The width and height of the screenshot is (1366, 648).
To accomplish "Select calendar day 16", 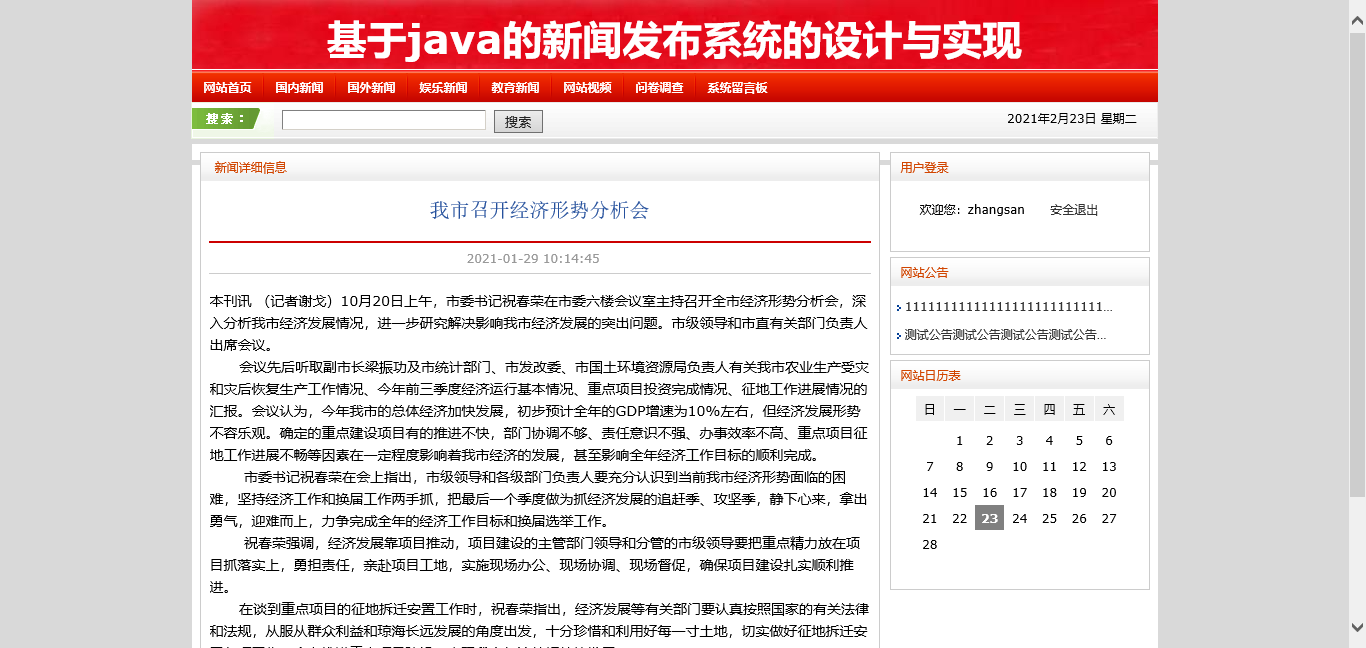I will 989,493.
